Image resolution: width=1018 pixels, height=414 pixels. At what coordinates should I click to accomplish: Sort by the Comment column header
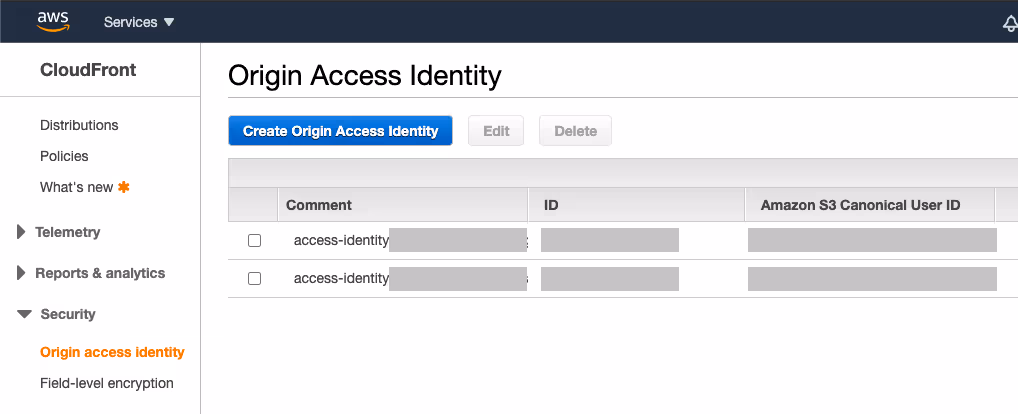403,205
